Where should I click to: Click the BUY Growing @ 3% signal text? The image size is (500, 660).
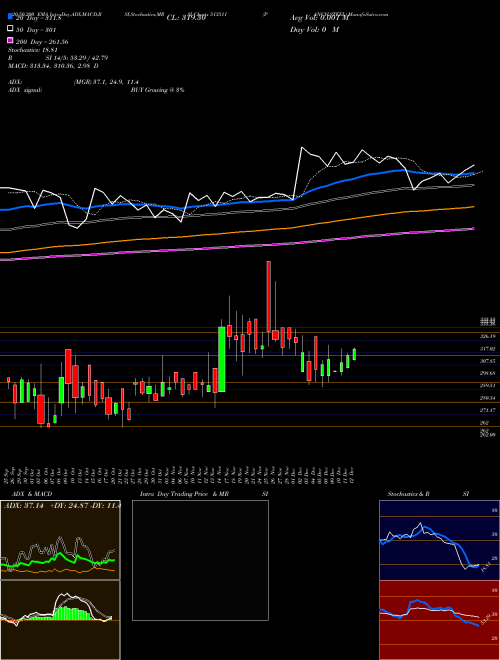click(x=157, y=90)
